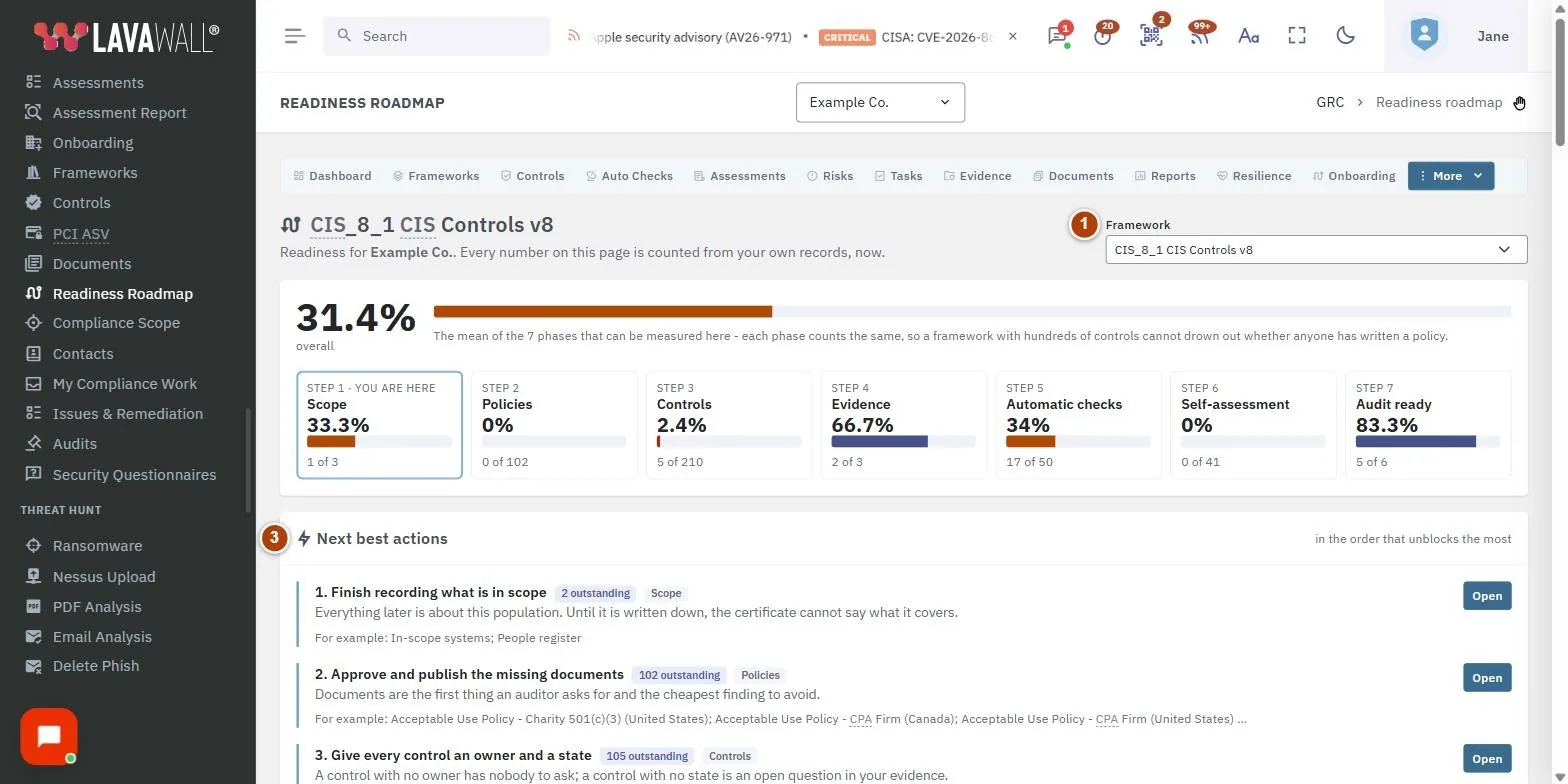Click the feed icon with 99+ badge
The image size is (1568, 784).
[x=1199, y=36]
